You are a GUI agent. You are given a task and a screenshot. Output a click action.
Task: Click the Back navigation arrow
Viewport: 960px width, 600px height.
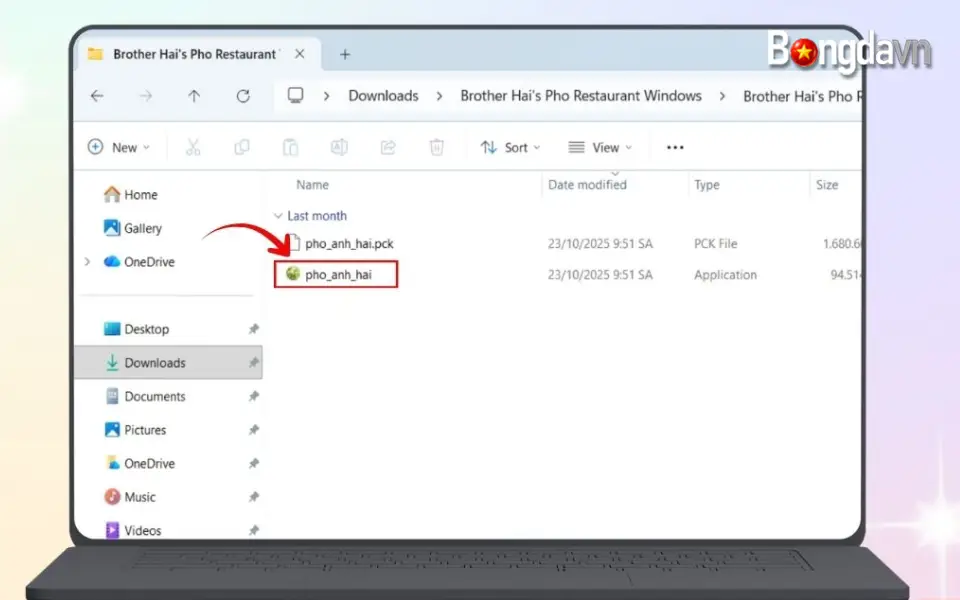pos(97,96)
